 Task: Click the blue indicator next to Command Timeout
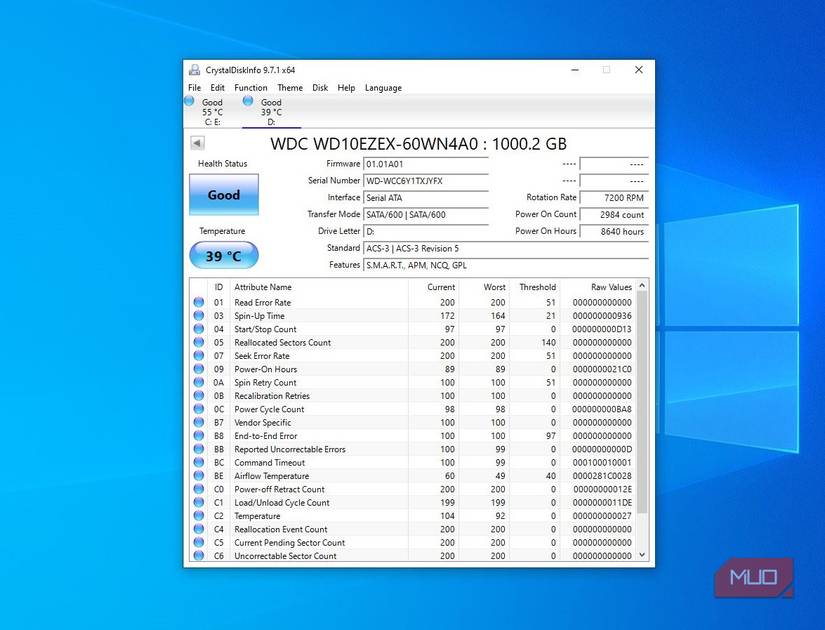[197, 462]
